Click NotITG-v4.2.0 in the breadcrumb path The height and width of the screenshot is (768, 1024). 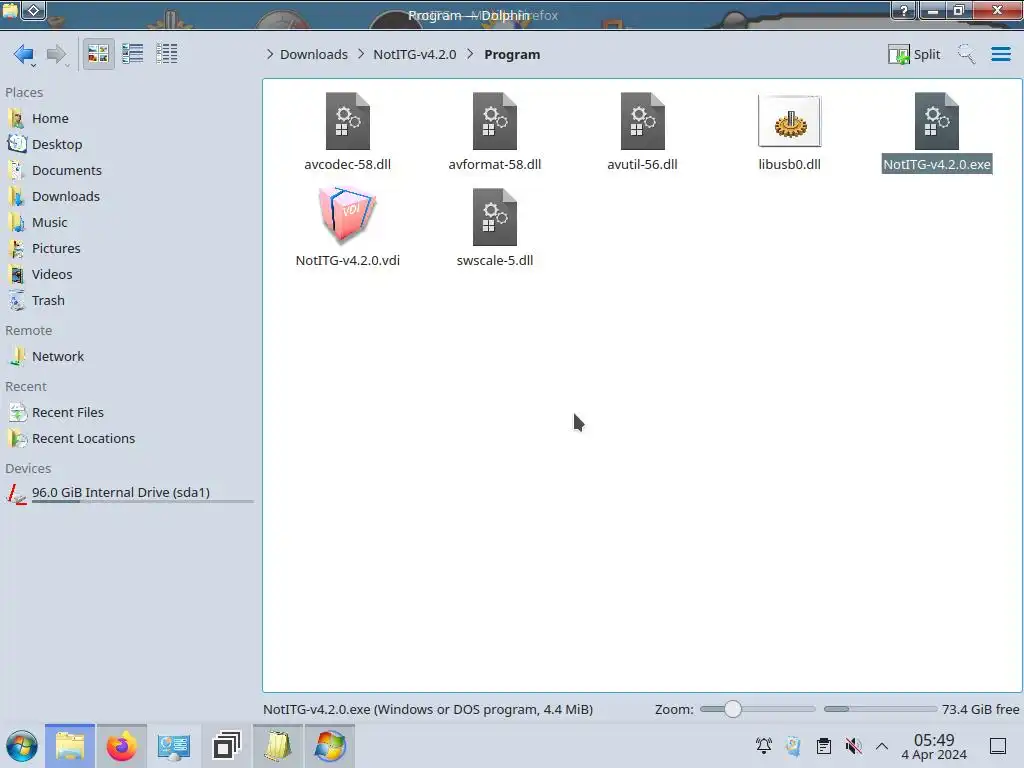(x=415, y=54)
